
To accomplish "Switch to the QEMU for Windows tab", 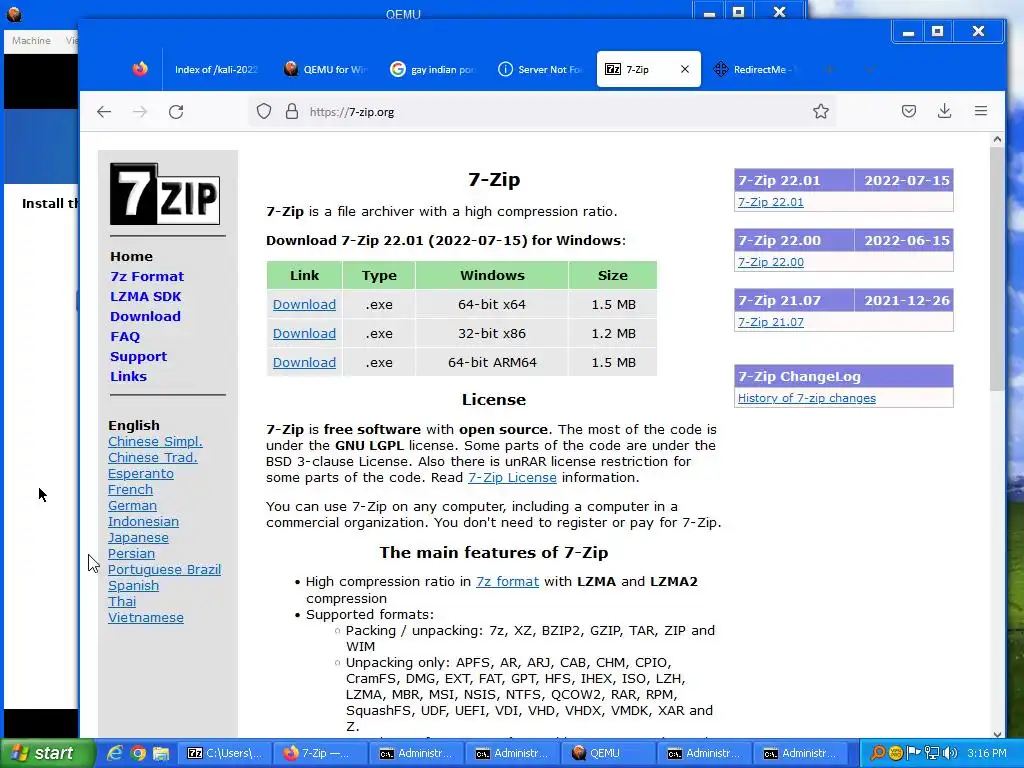I will [326, 69].
